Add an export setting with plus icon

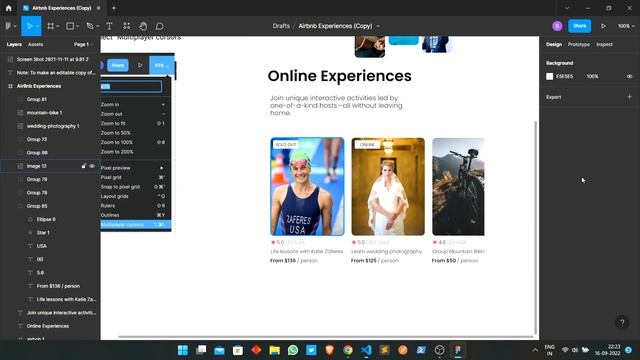tap(629, 97)
